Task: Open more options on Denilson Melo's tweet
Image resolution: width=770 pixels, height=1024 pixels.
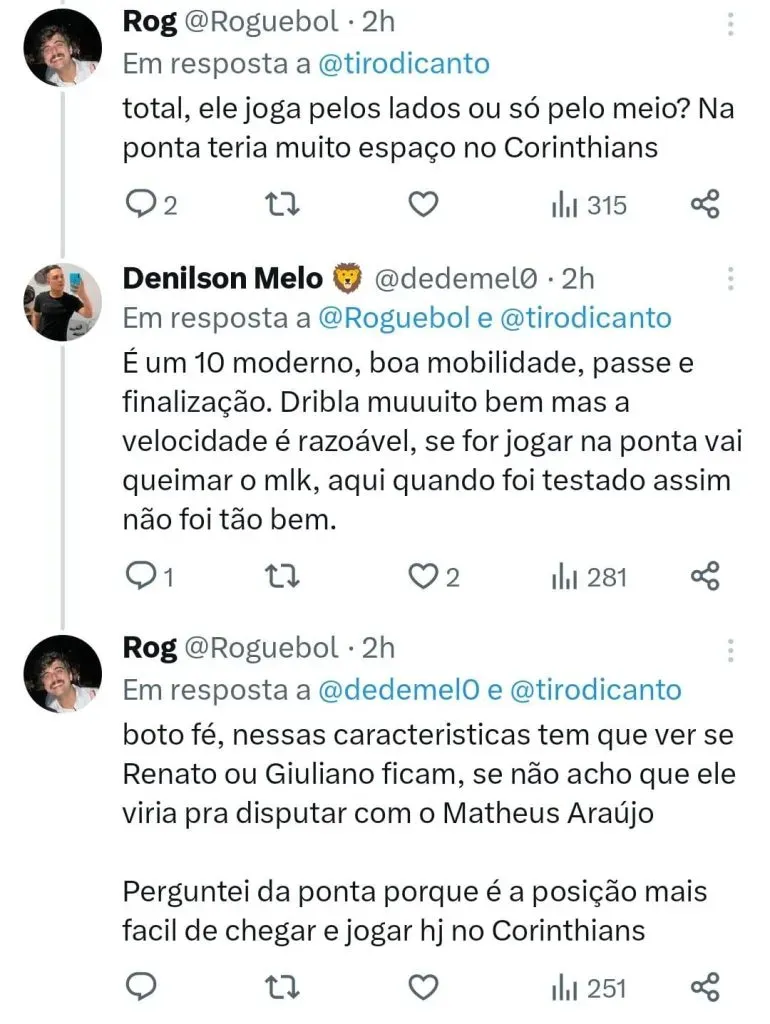Action: (731, 278)
